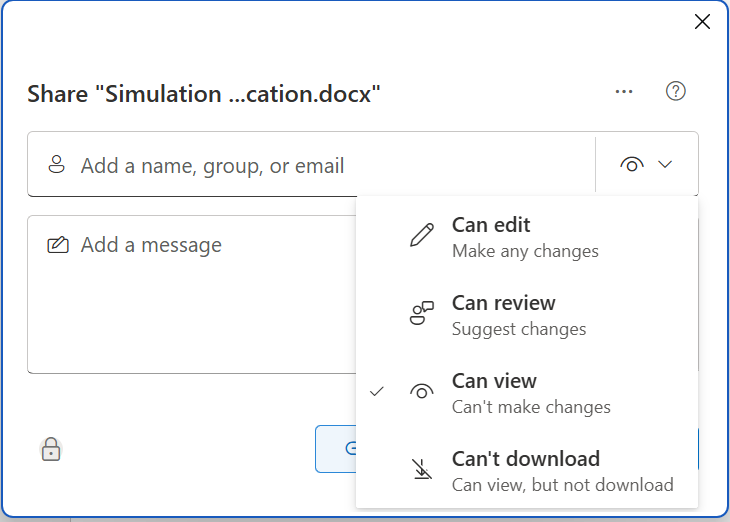Screen dimensions: 730x522
Task: Click the crossed-out download arrow icon
Action: [422, 470]
